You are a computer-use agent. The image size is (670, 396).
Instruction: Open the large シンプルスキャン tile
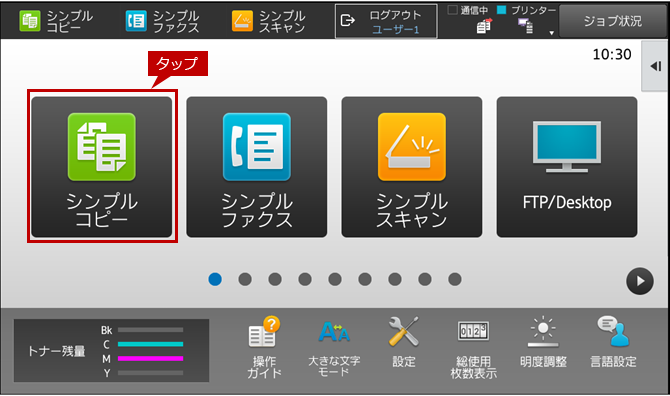(412, 167)
